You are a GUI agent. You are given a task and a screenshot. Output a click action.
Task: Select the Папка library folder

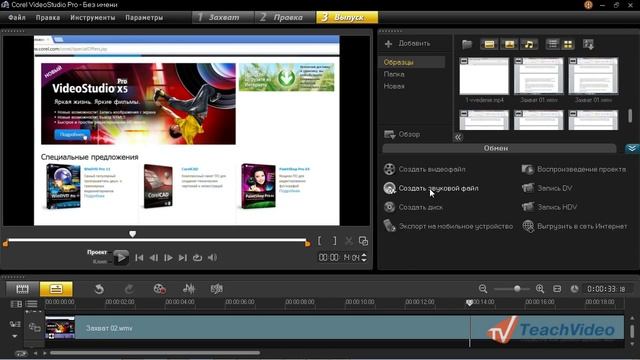coord(394,74)
